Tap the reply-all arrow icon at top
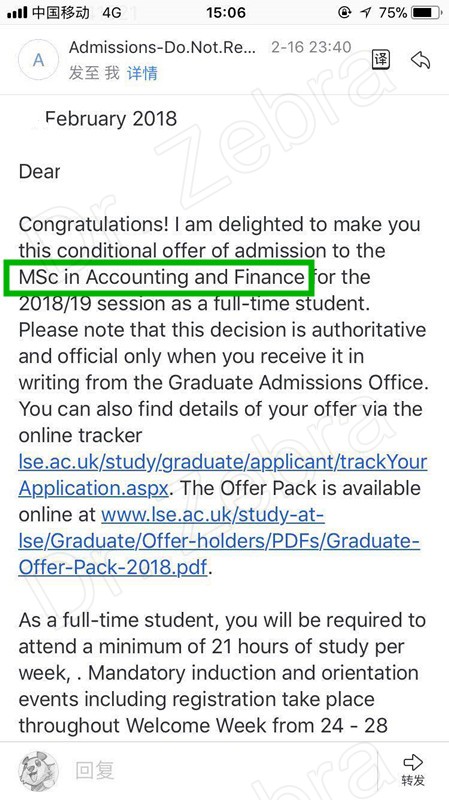 tap(420, 60)
